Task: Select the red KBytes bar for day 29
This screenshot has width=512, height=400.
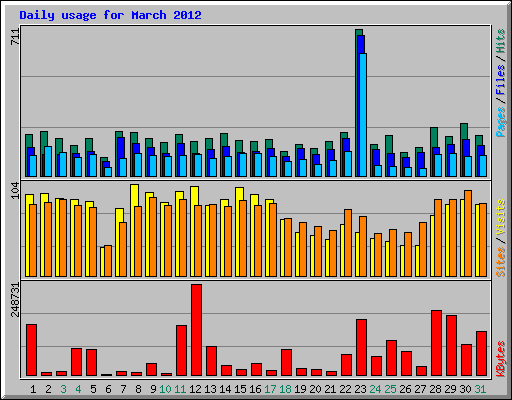Action: click(x=451, y=346)
